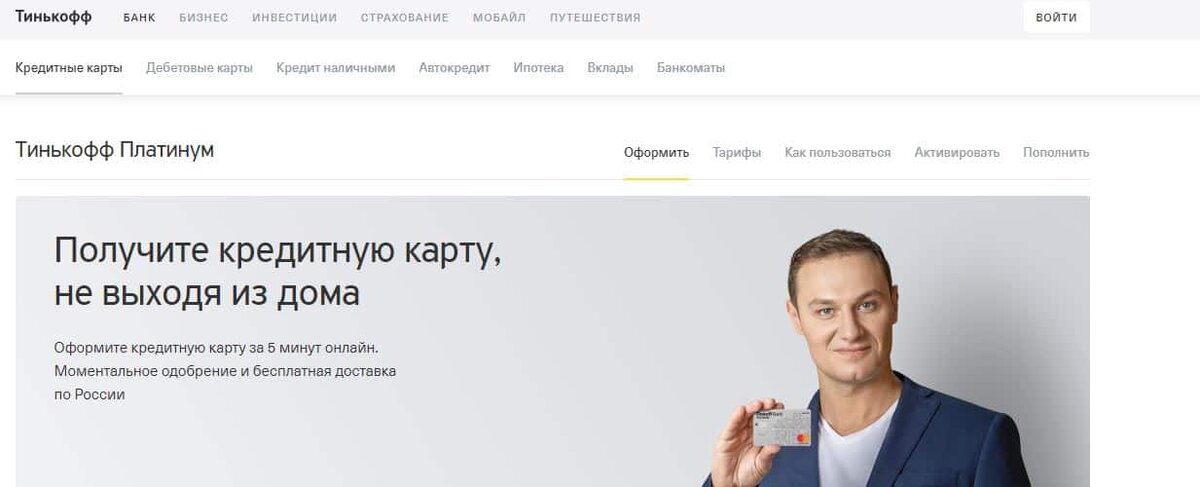Click the ВОЙТИ login button

click(x=1056, y=17)
